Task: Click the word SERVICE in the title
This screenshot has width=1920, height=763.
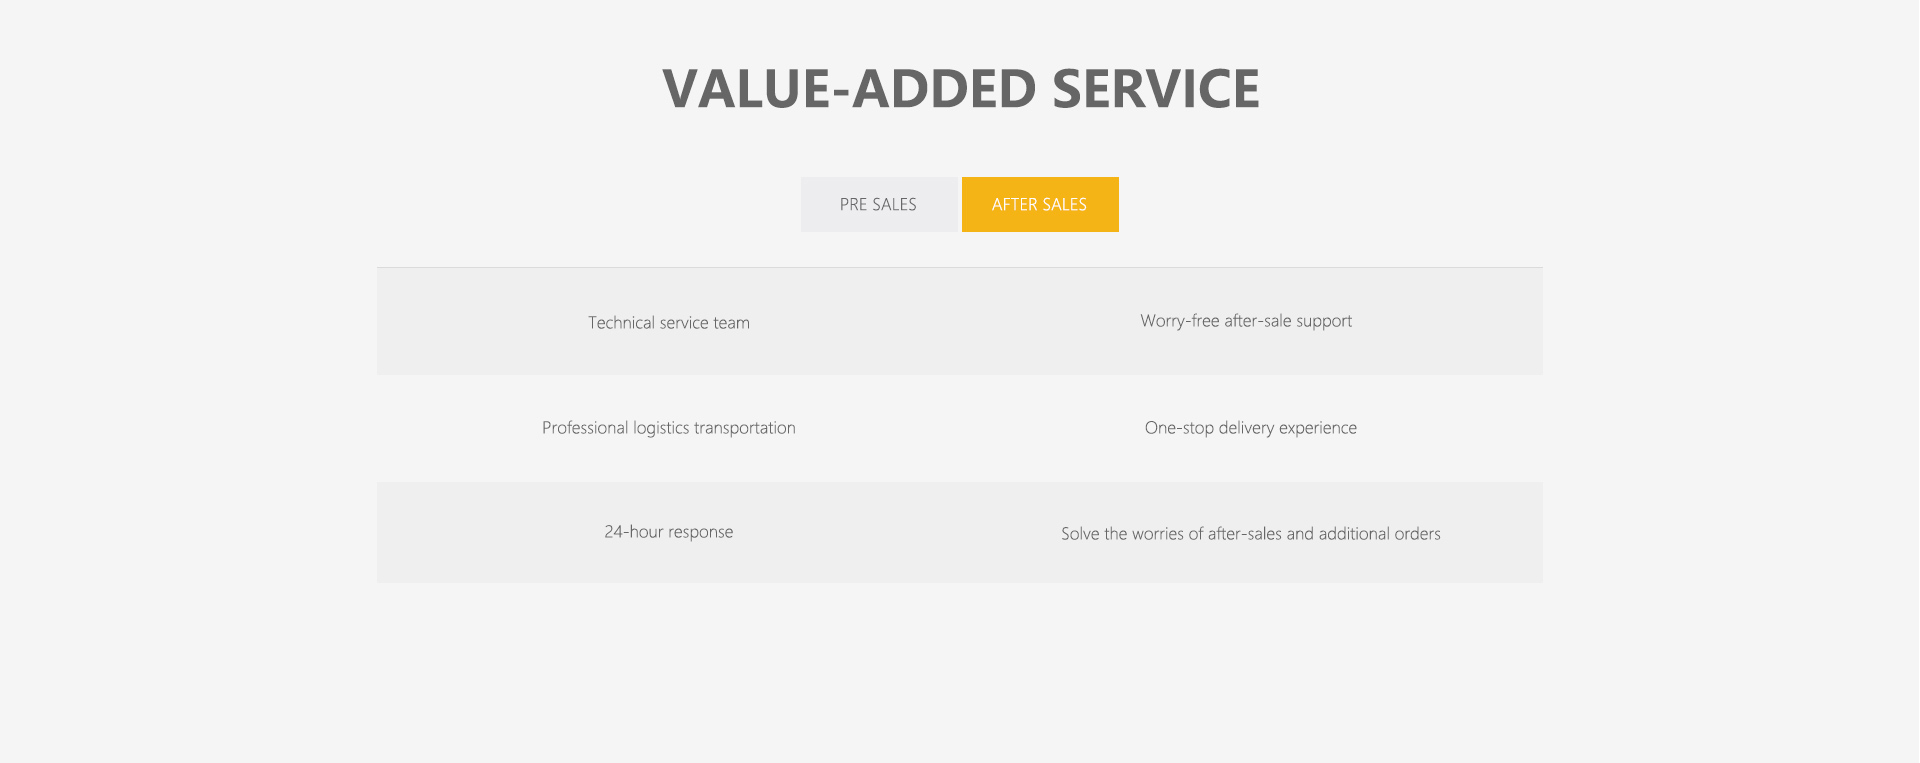Action: [1155, 89]
